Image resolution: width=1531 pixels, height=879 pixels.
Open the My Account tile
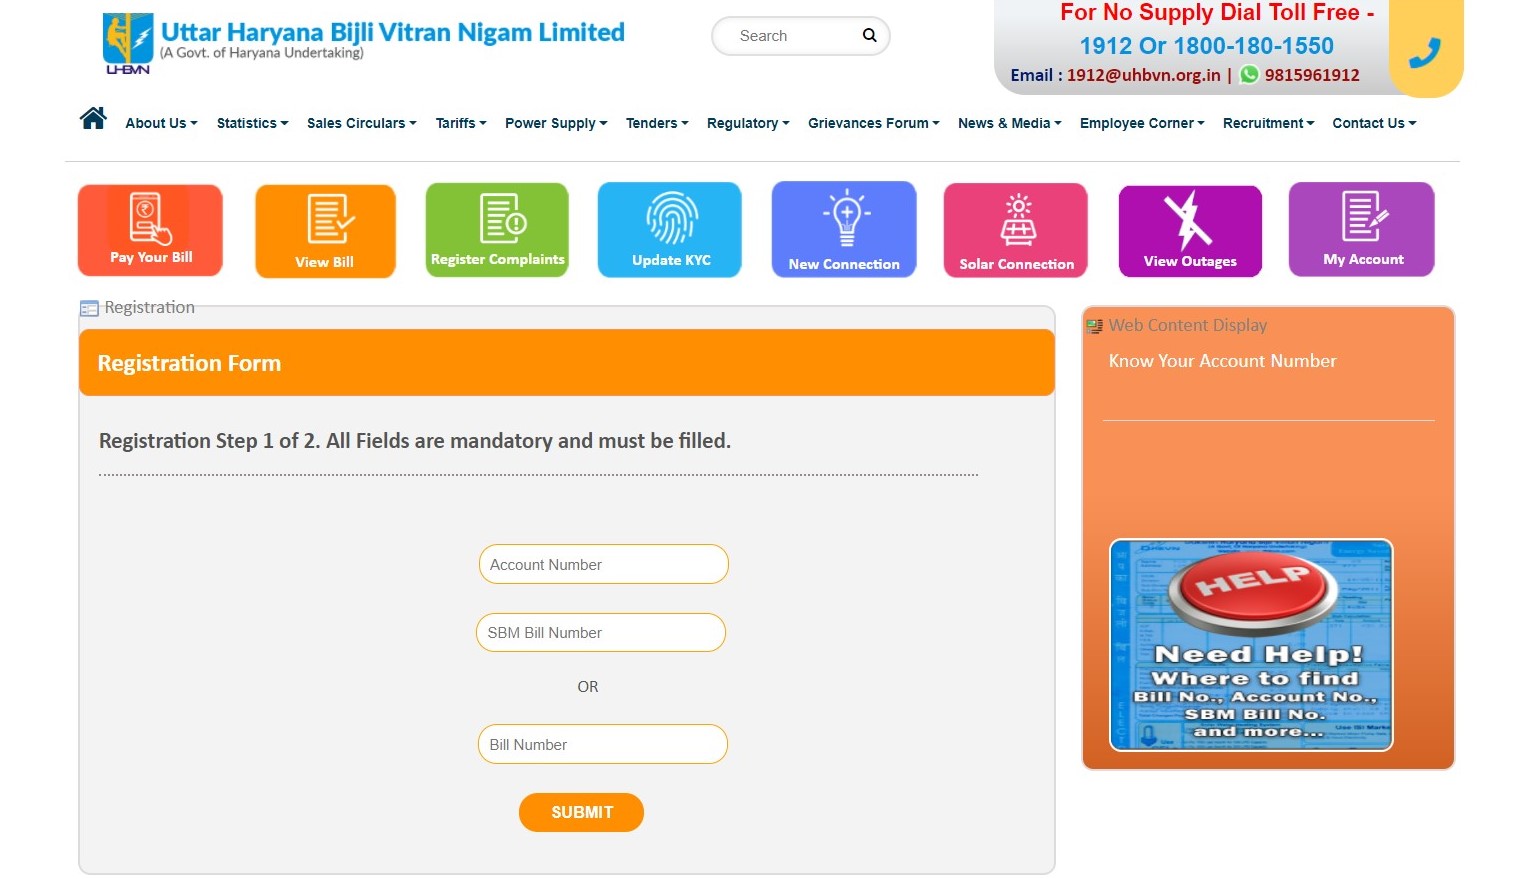(1362, 229)
